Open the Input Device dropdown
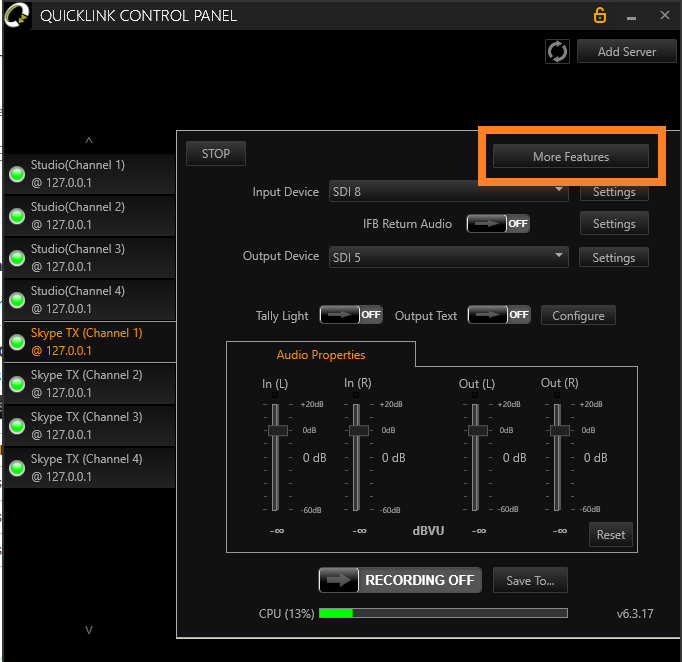 (449, 191)
